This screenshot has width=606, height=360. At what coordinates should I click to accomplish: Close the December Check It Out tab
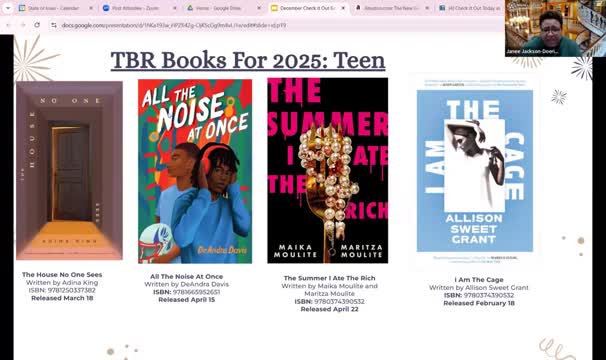pos(343,8)
